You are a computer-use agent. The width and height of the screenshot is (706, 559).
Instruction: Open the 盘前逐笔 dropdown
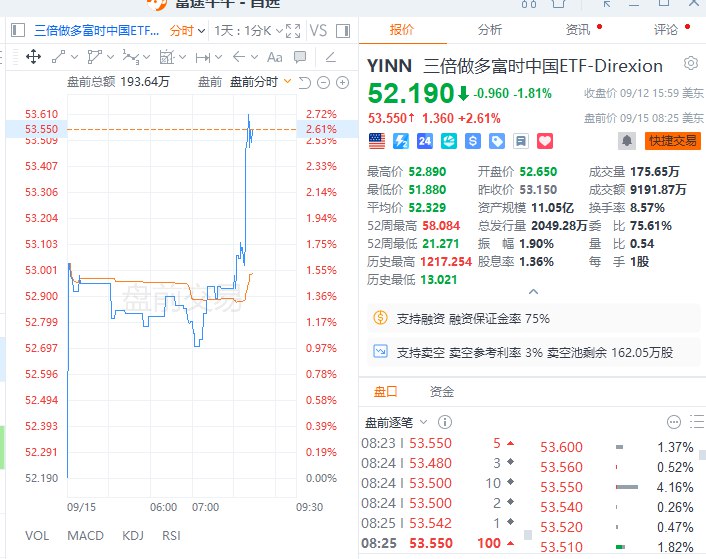tap(395, 422)
